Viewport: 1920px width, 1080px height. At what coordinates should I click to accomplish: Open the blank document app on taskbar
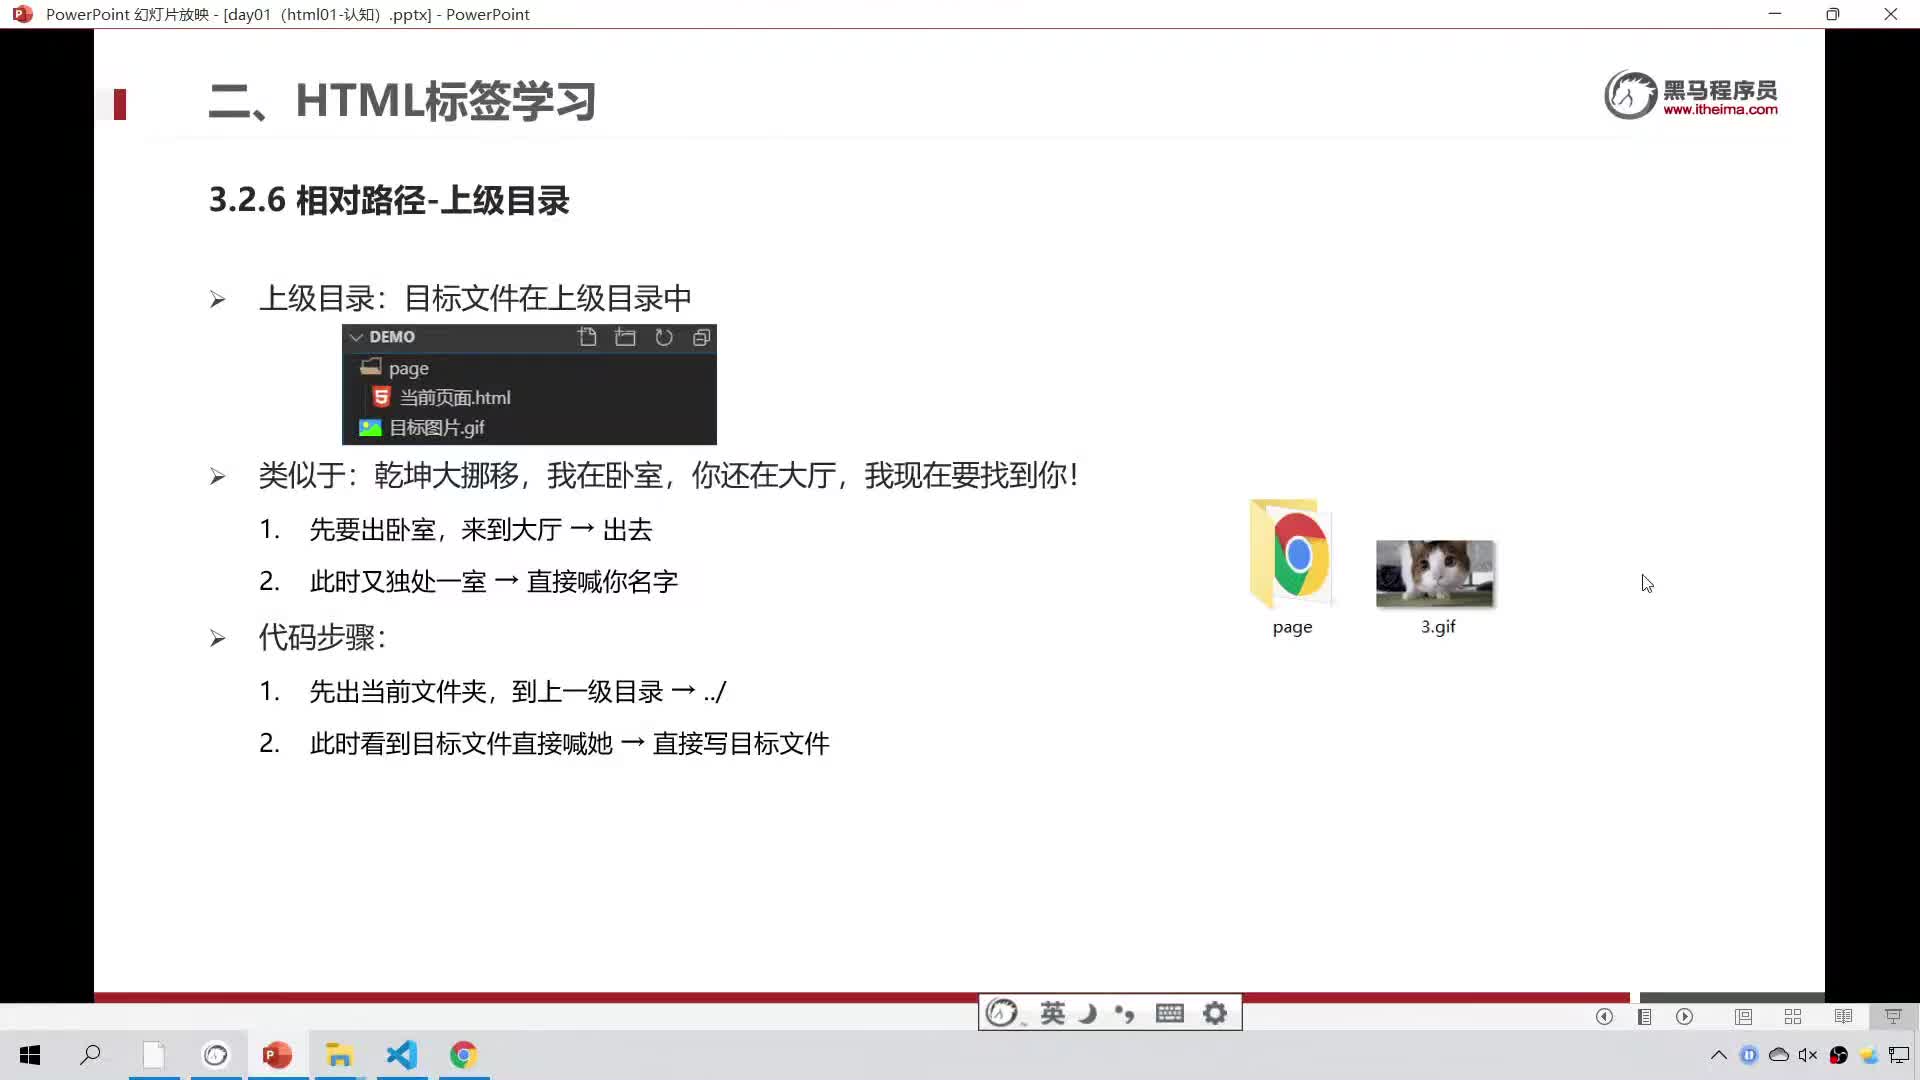(x=153, y=1055)
